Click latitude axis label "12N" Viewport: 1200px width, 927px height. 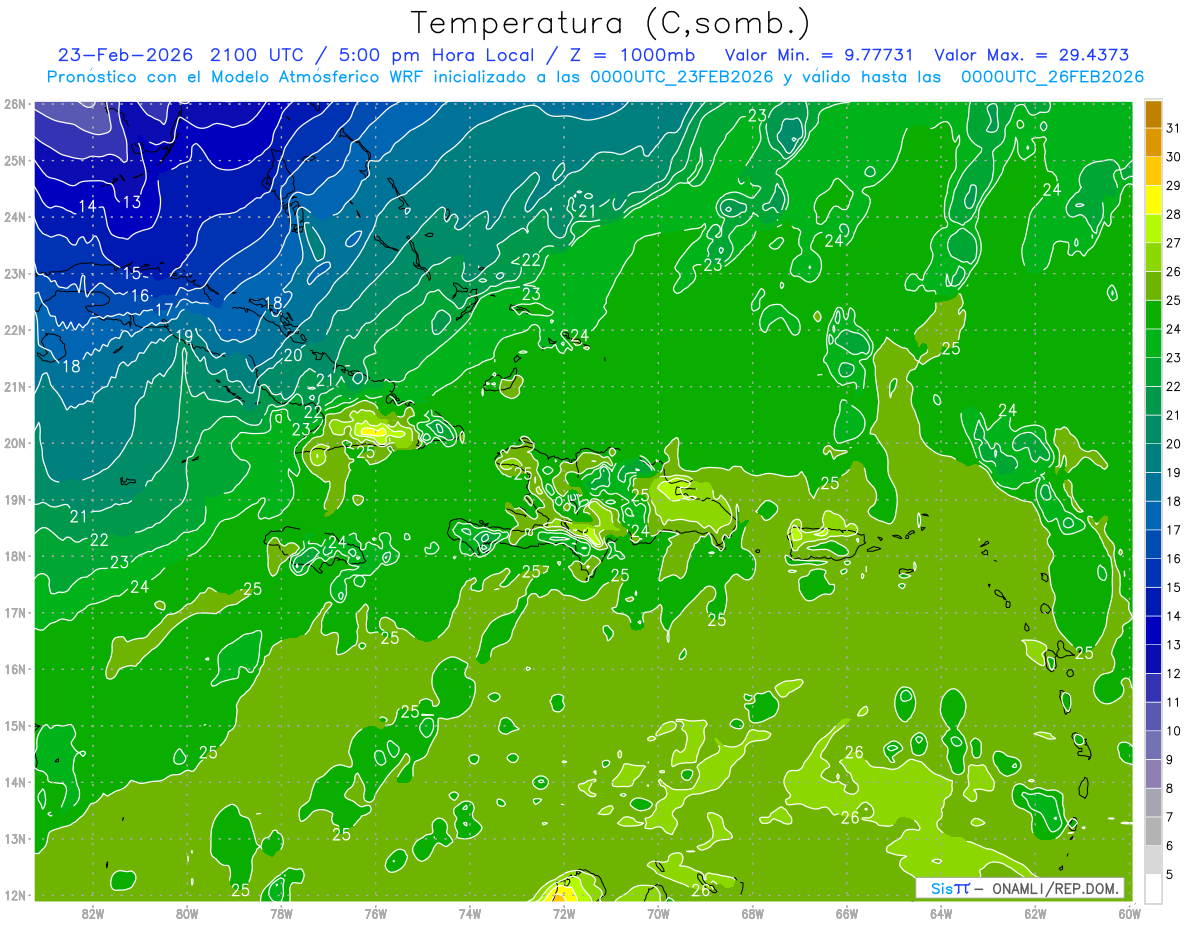click(15, 895)
